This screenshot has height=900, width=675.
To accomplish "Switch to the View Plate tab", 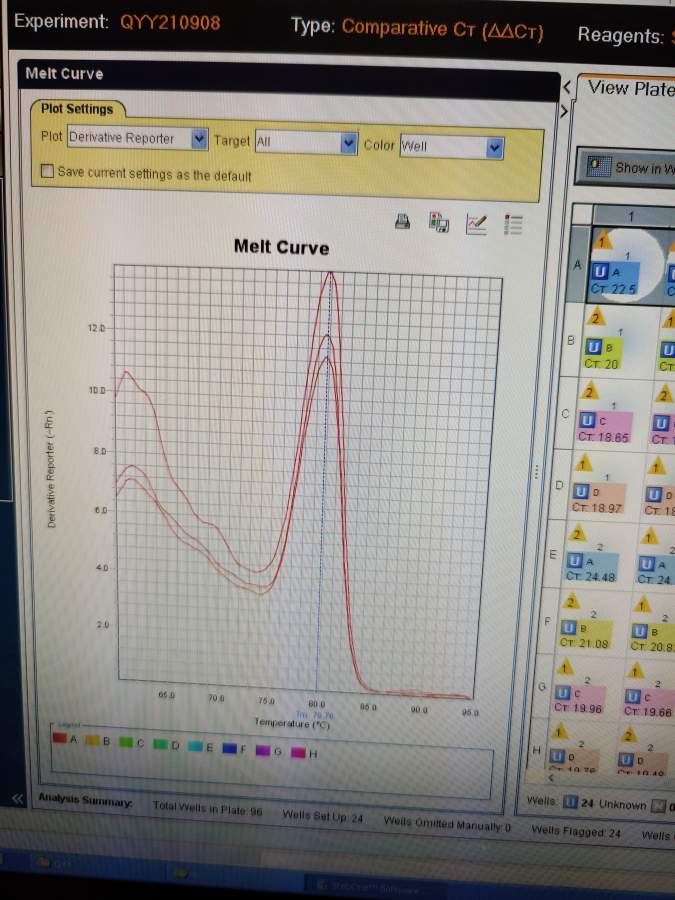I will point(630,88).
